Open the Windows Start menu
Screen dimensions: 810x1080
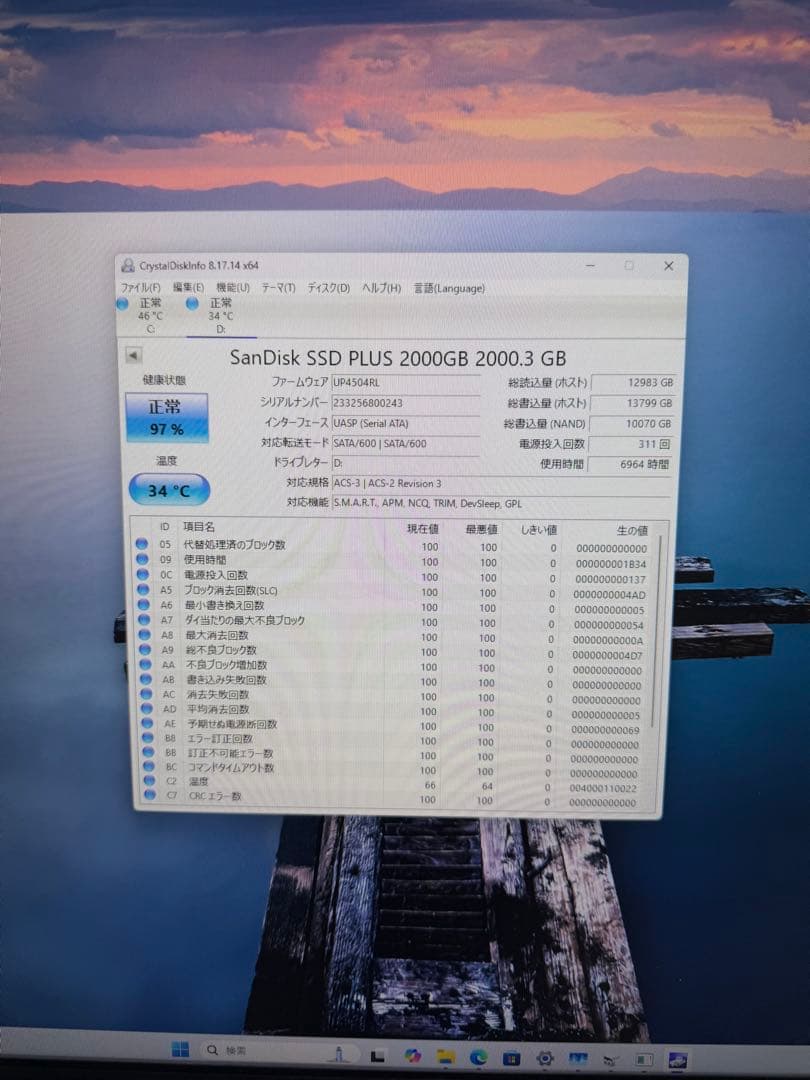tap(180, 1049)
